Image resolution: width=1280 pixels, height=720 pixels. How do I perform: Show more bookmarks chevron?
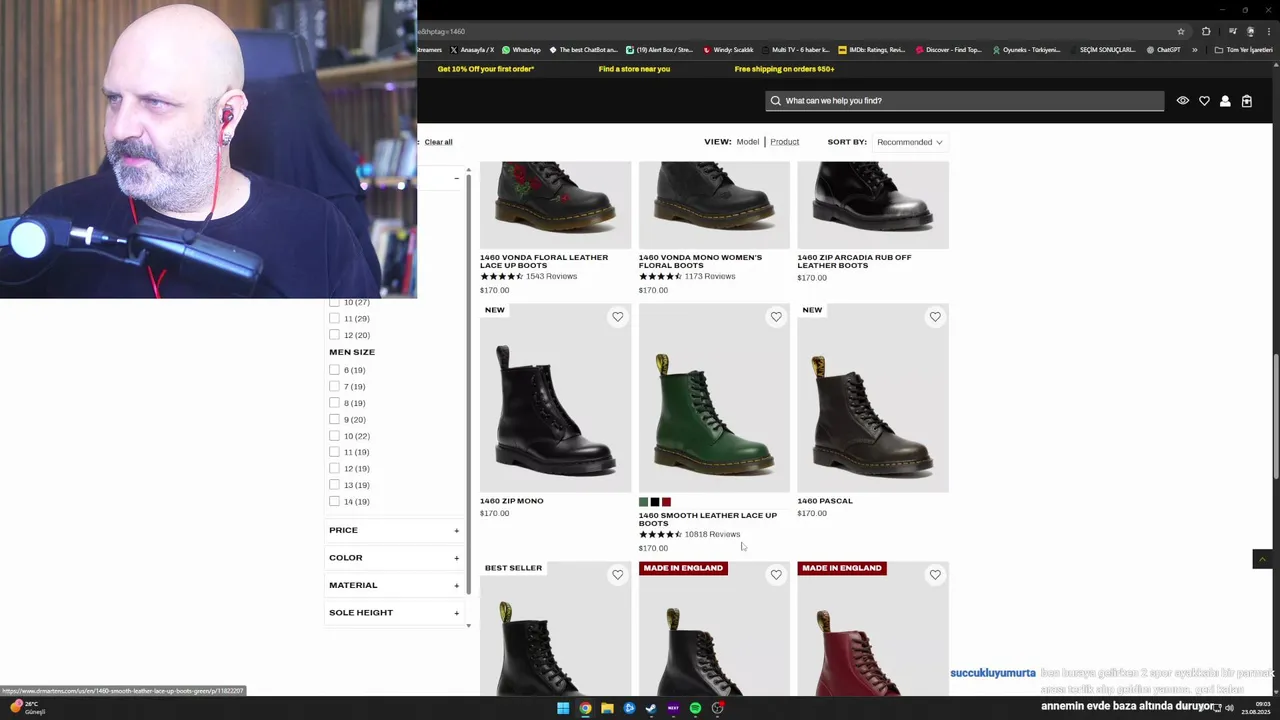pos(1194,50)
